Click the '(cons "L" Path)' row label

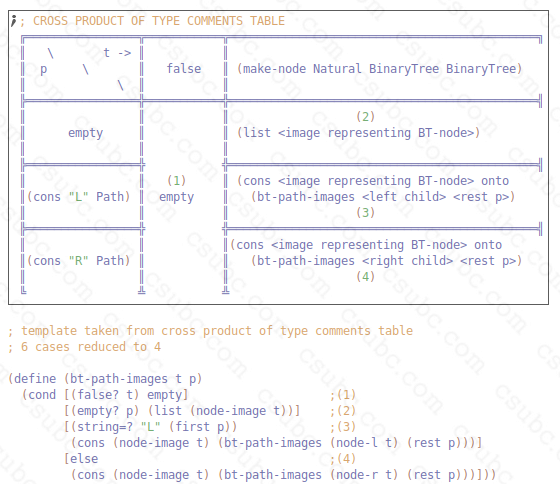point(79,196)
